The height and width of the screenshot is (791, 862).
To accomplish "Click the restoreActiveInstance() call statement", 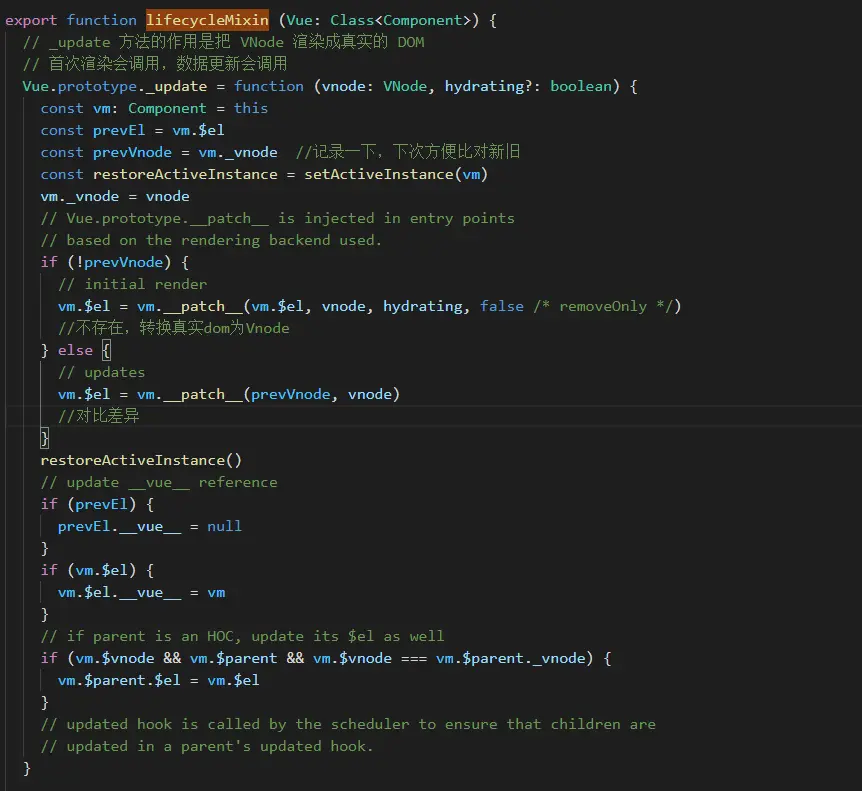I will [x=141, y=460].
